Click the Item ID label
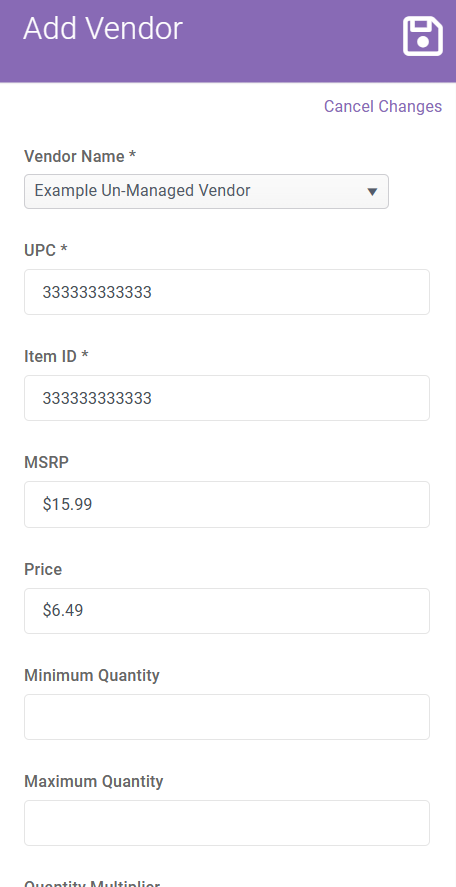Screen dimensions: 456x887 coord(56,356)
